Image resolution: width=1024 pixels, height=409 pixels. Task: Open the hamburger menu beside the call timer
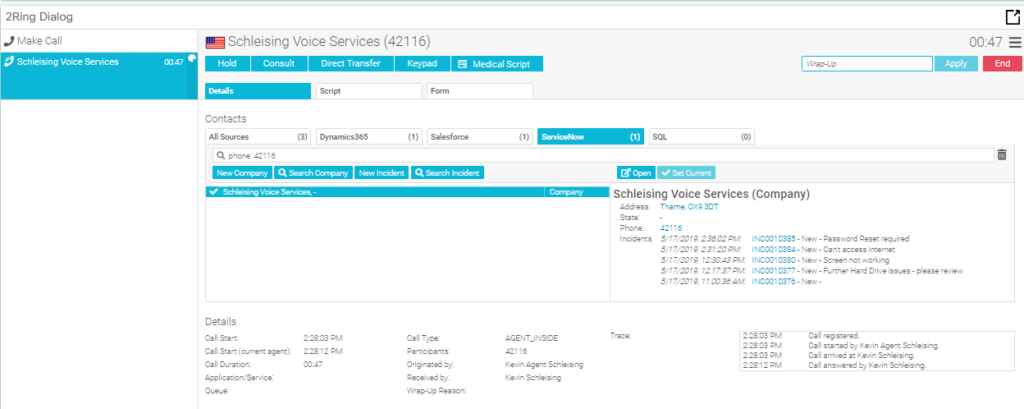click(x=1015, y=42)
